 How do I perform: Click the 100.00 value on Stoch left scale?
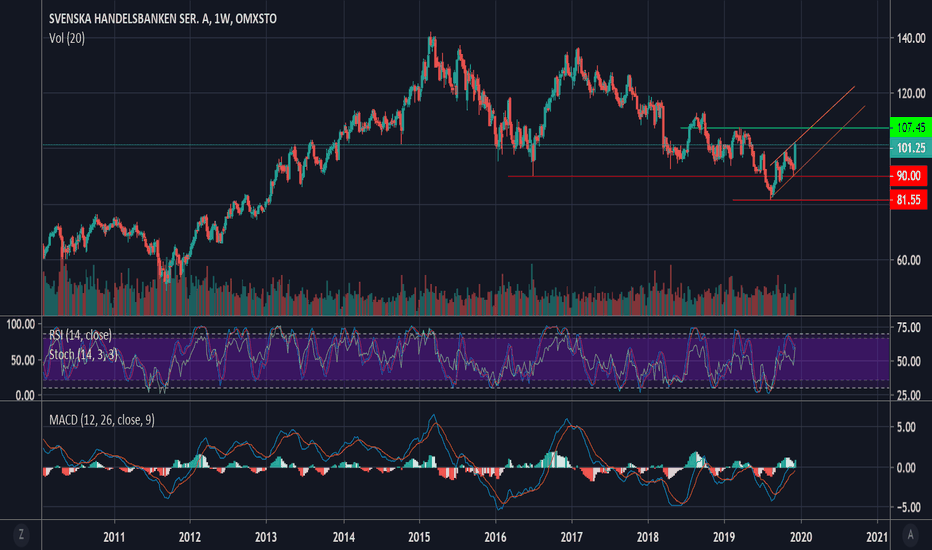point(20,324)
